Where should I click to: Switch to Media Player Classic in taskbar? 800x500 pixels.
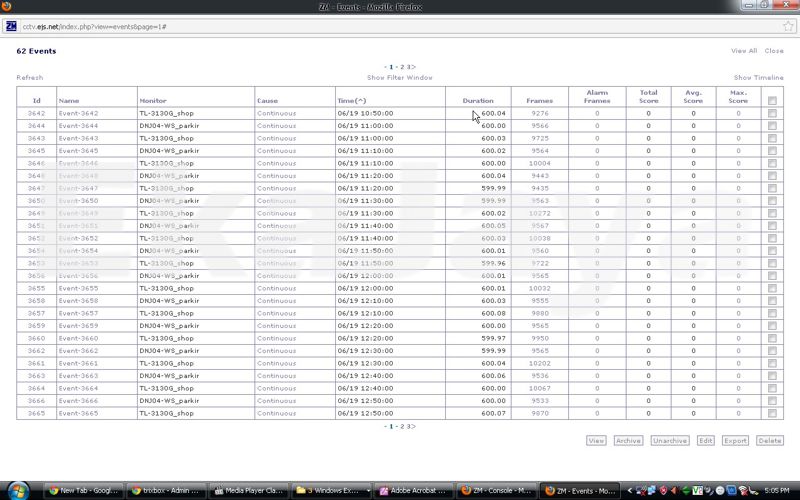point(249,491)
